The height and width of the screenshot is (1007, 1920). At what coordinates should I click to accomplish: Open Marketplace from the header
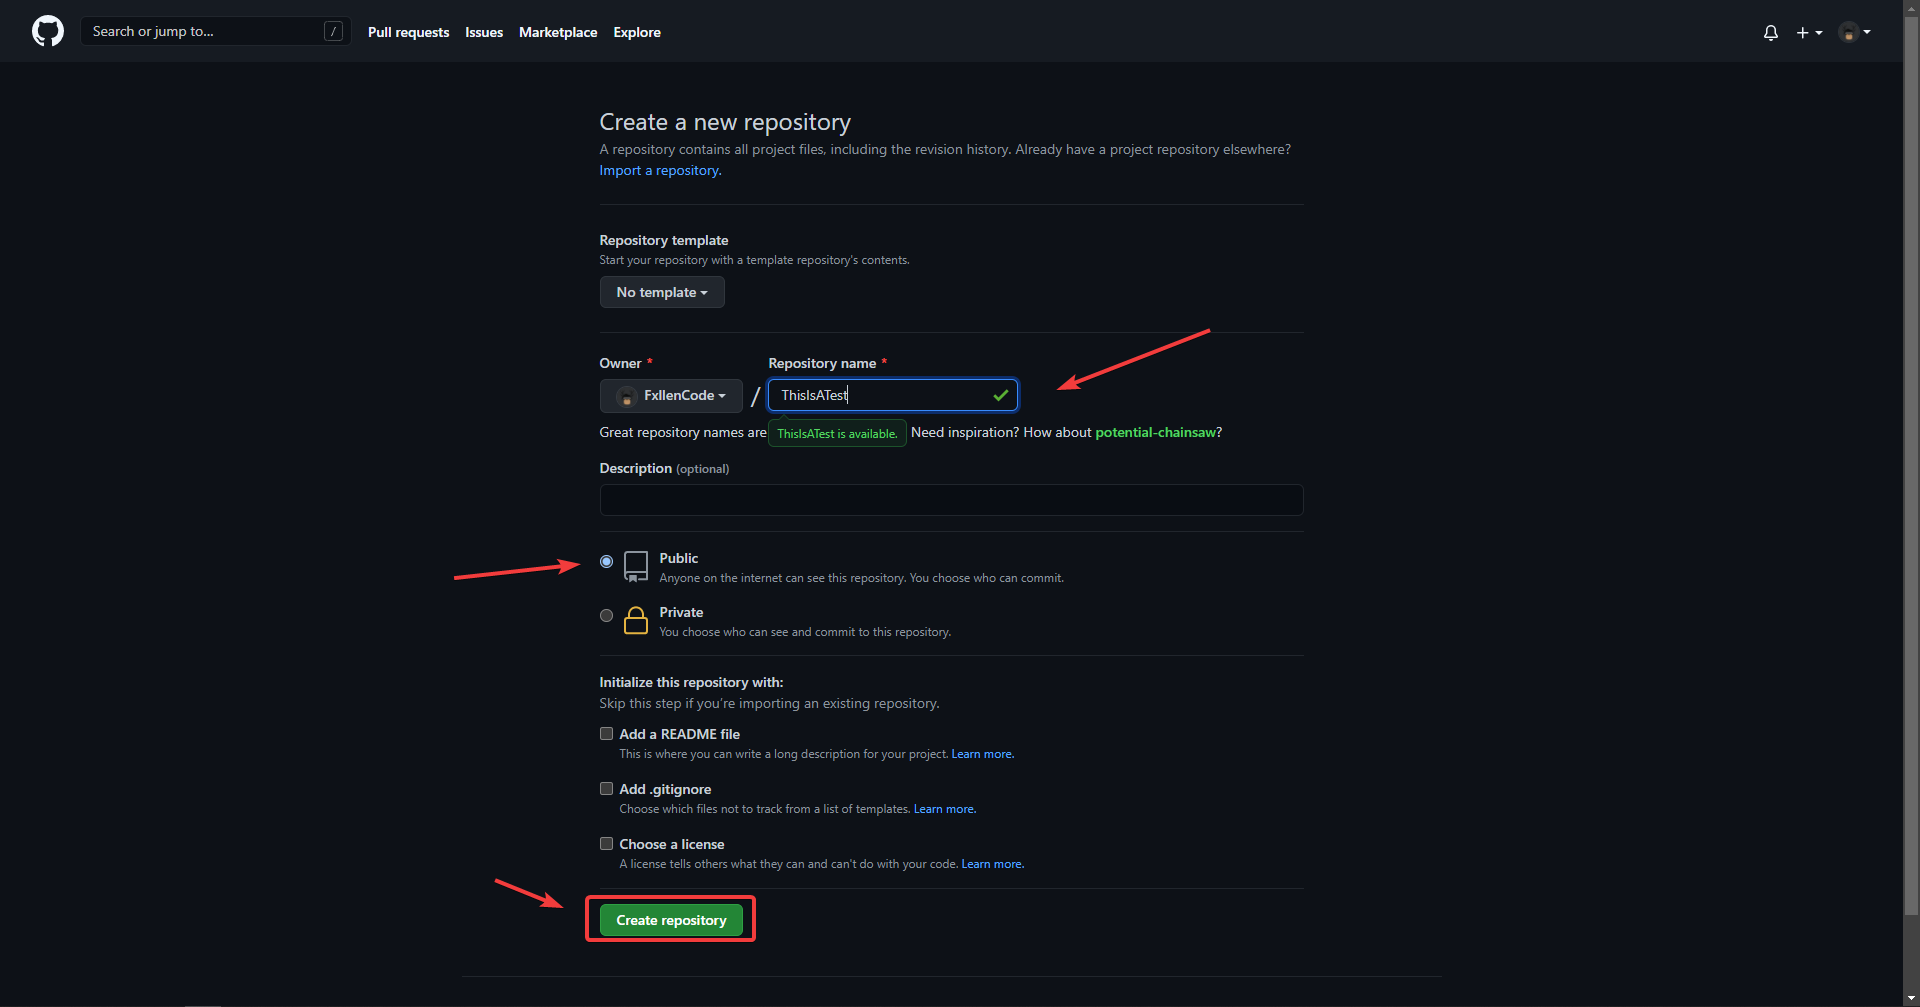coord(558,32)
